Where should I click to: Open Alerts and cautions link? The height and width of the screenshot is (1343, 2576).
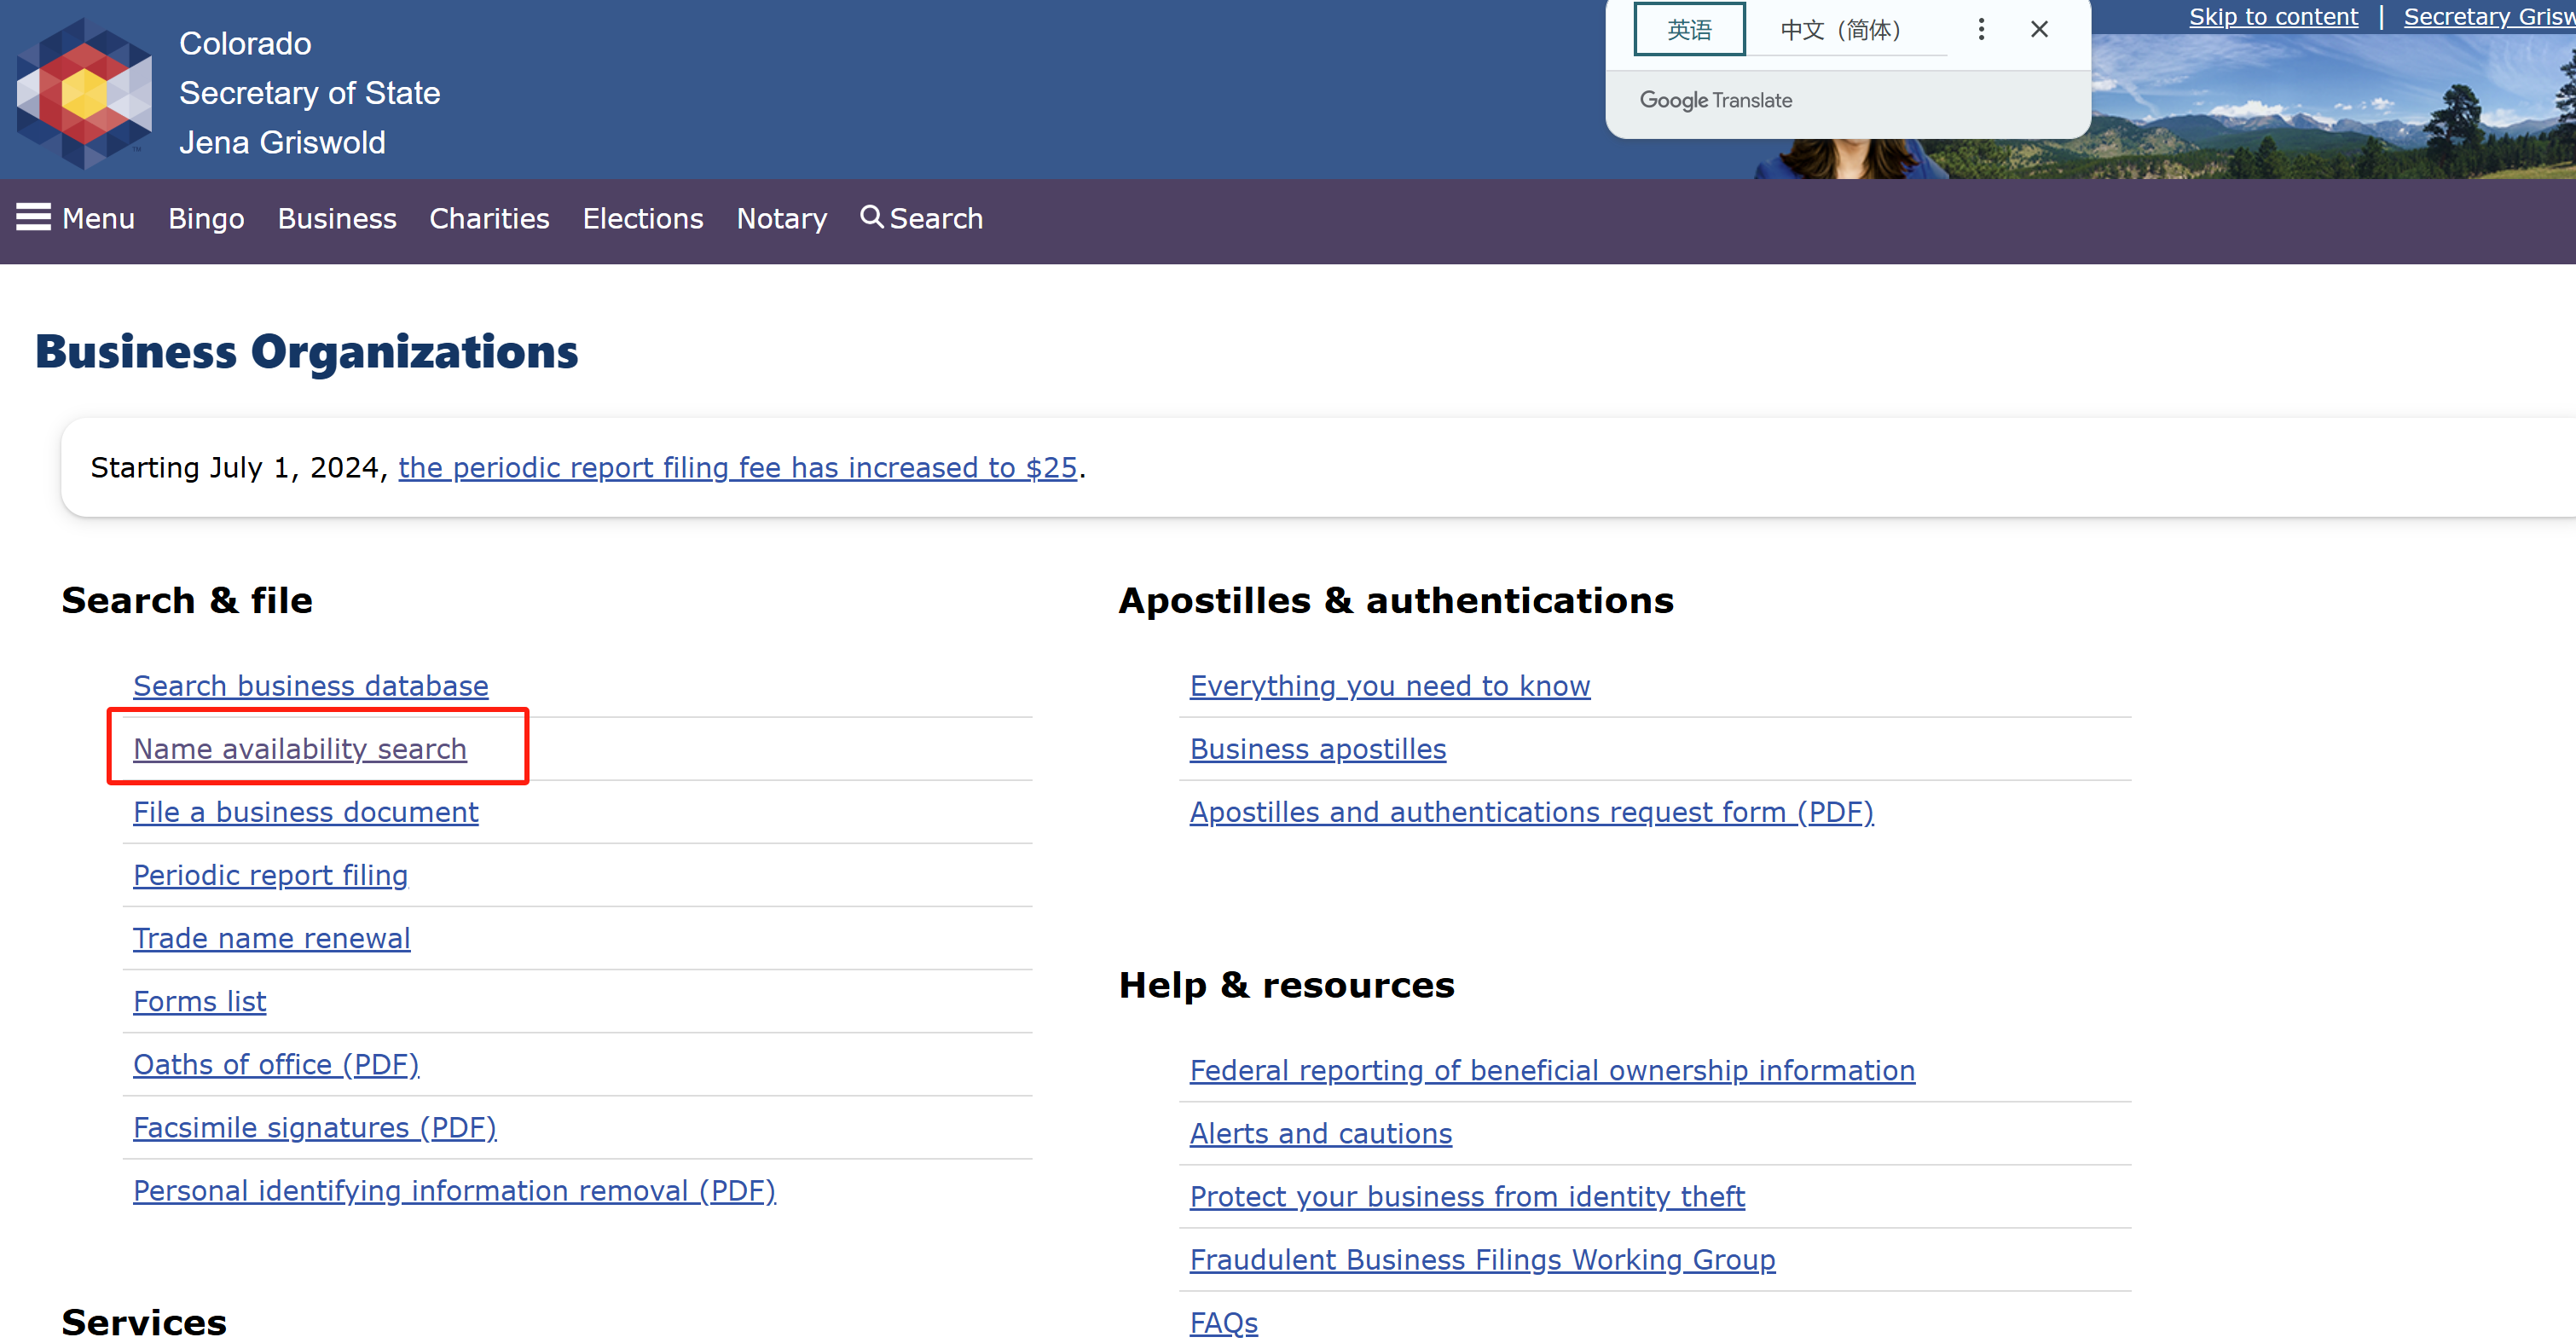point(1321,1133)
